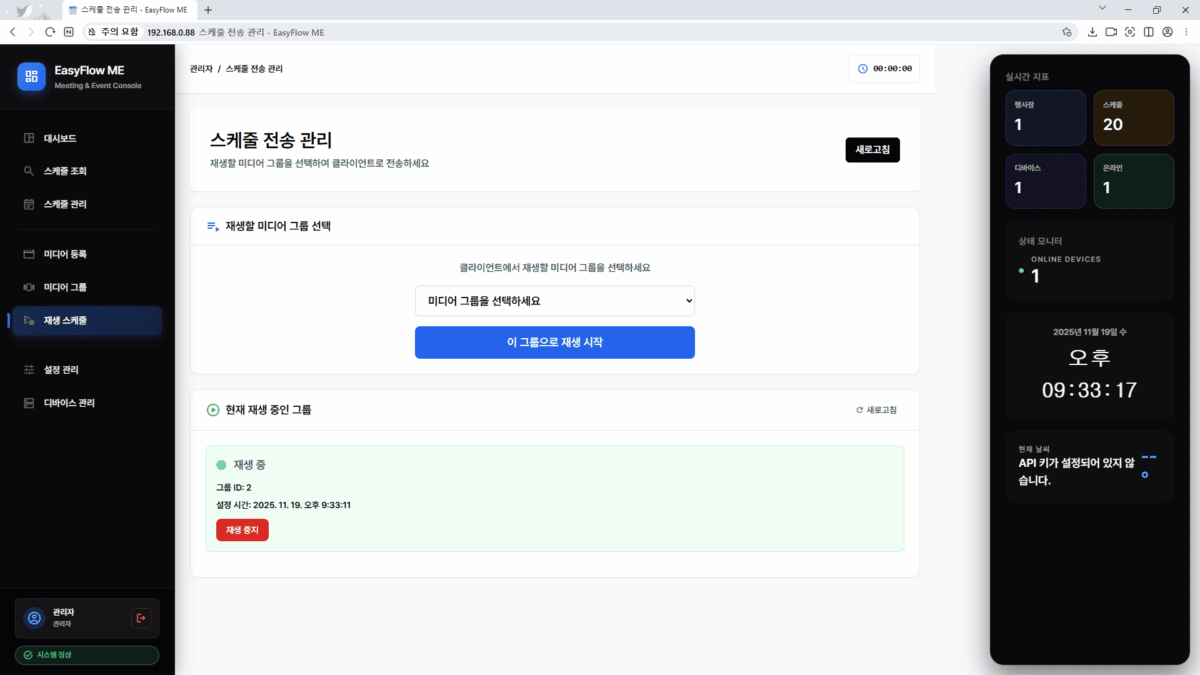Select the highlighted 재생 스케줄 icon

click(31, 320)
